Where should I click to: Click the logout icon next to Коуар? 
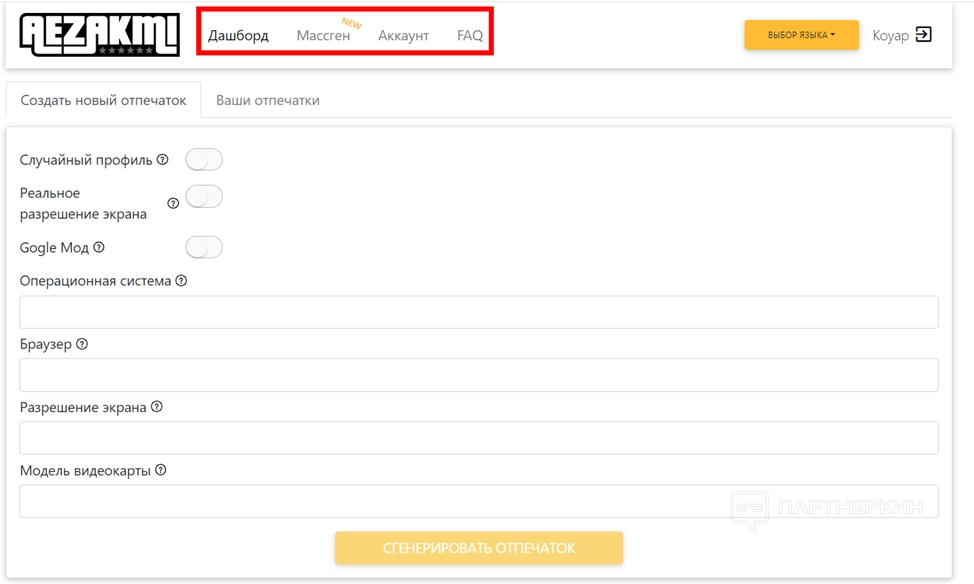click(924, 35)
